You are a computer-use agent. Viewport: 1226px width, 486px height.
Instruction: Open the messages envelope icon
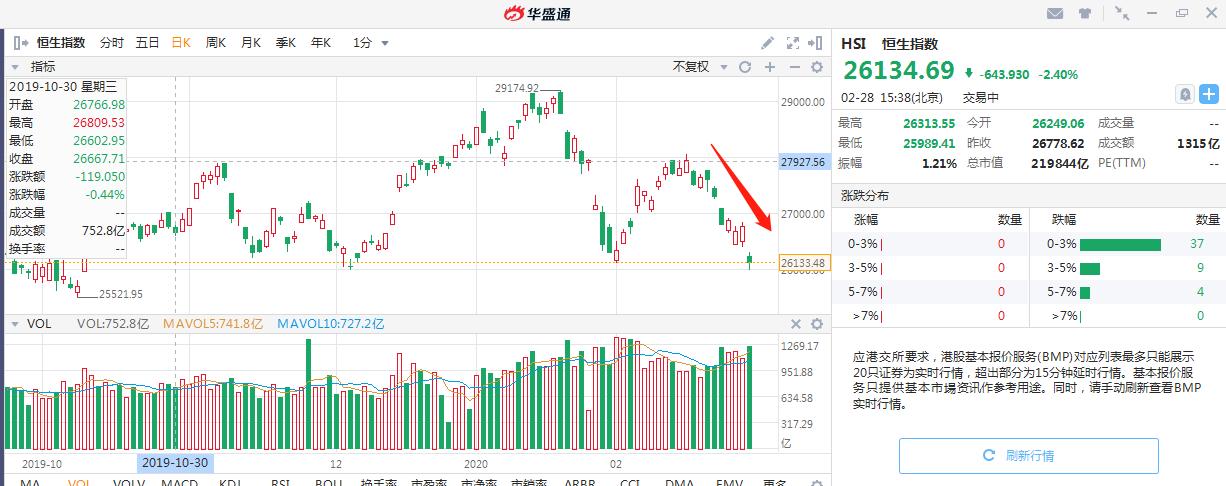click(1054, 14)
